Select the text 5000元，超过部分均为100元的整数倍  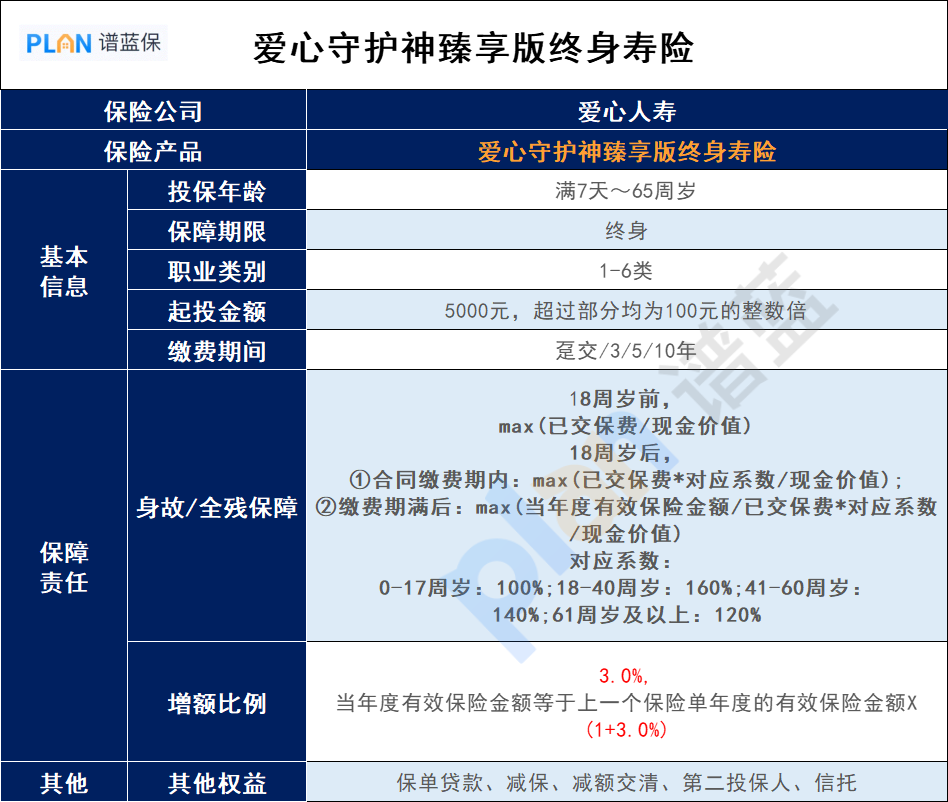(626, 311)
